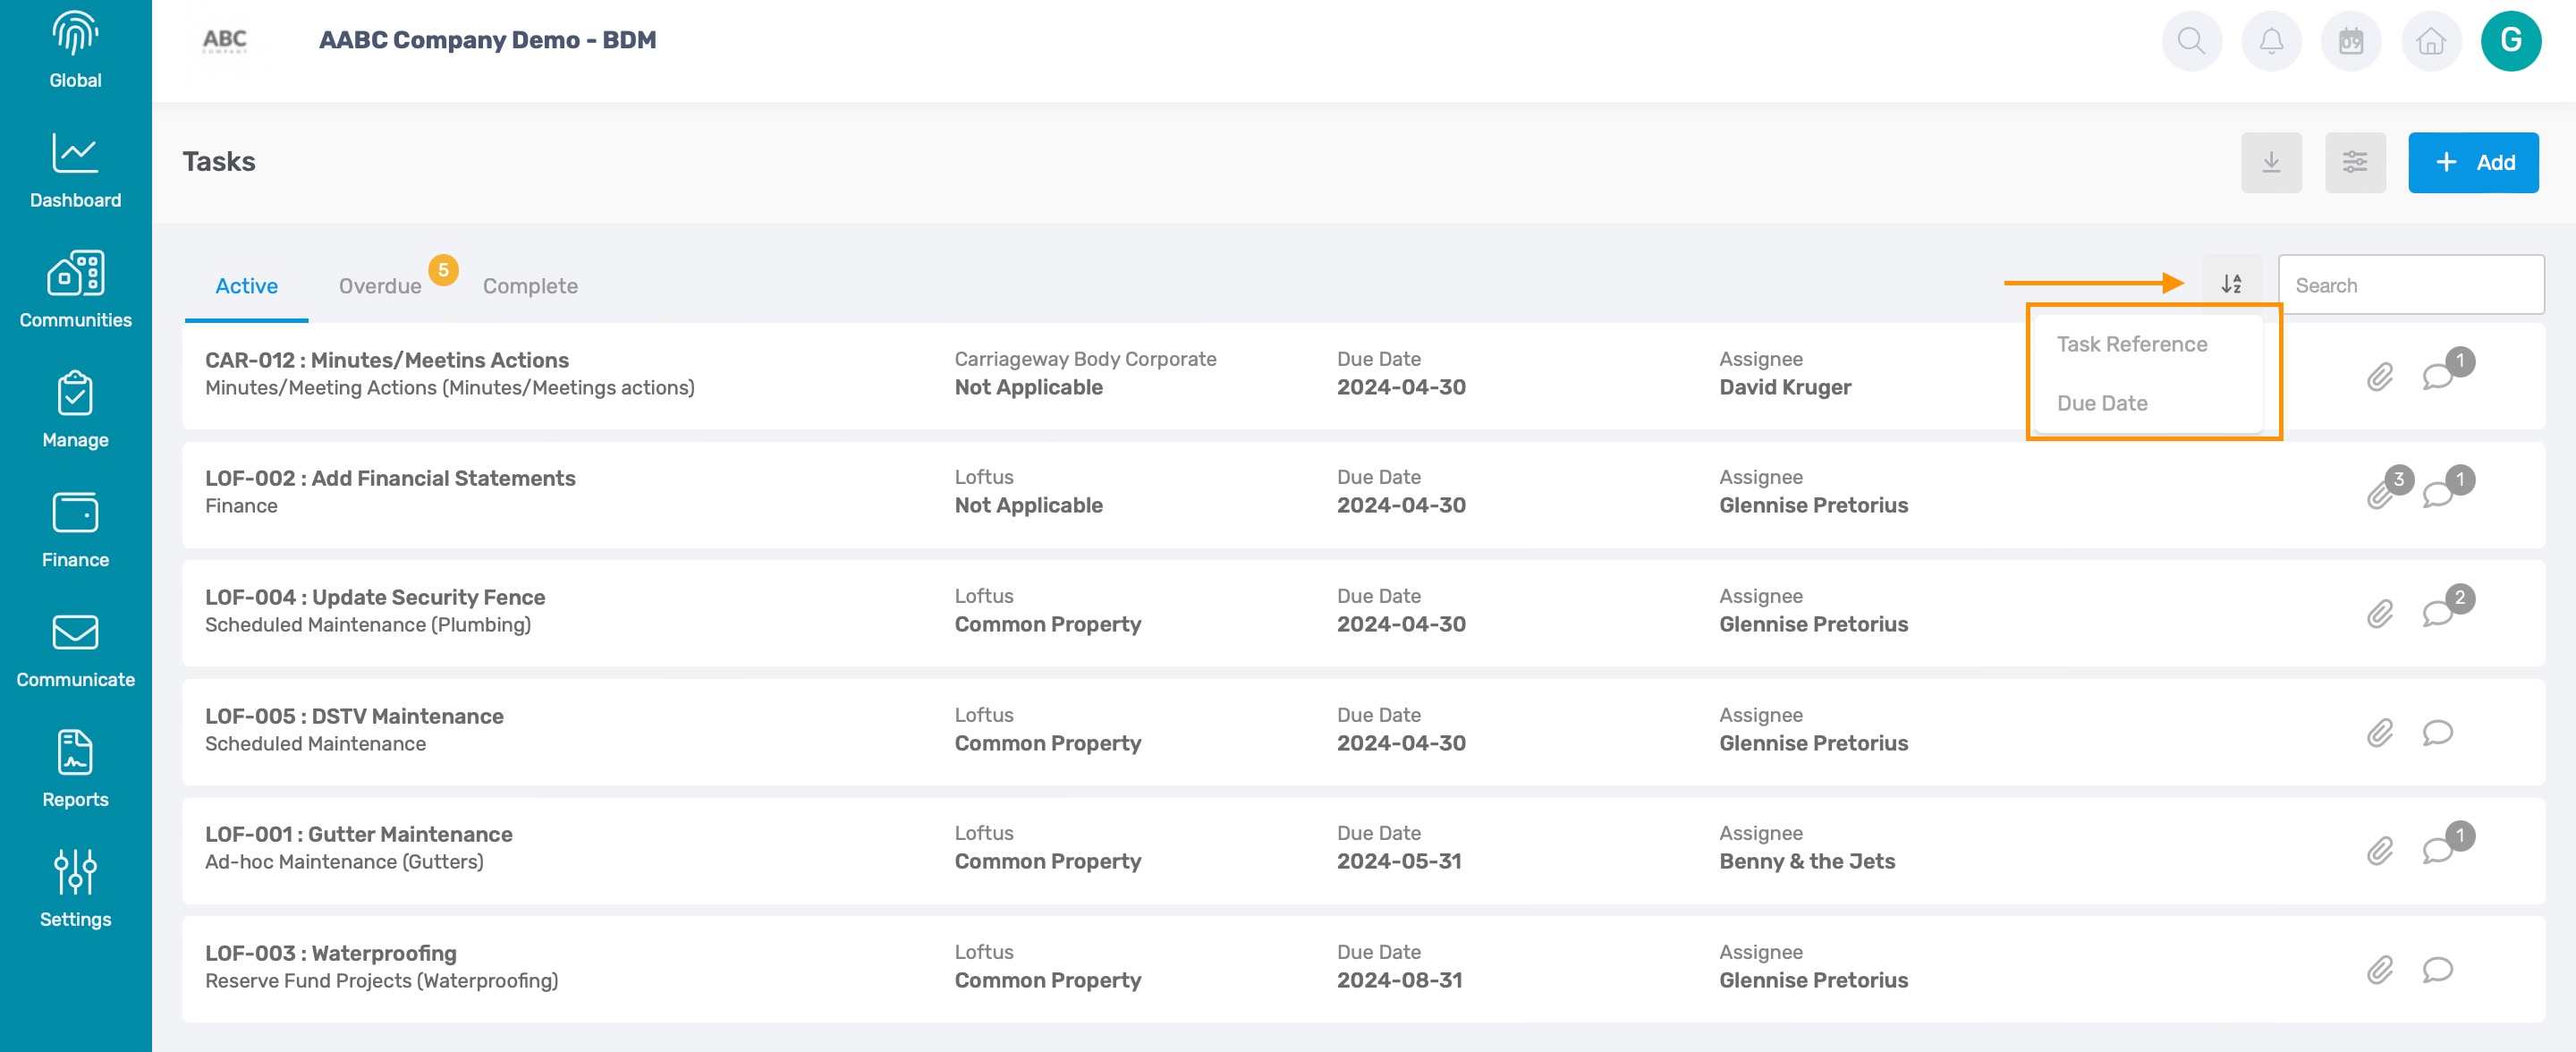Open comments for LOF-001 task
This screenshot has width=2576, height=1052.
(2438, 851)
